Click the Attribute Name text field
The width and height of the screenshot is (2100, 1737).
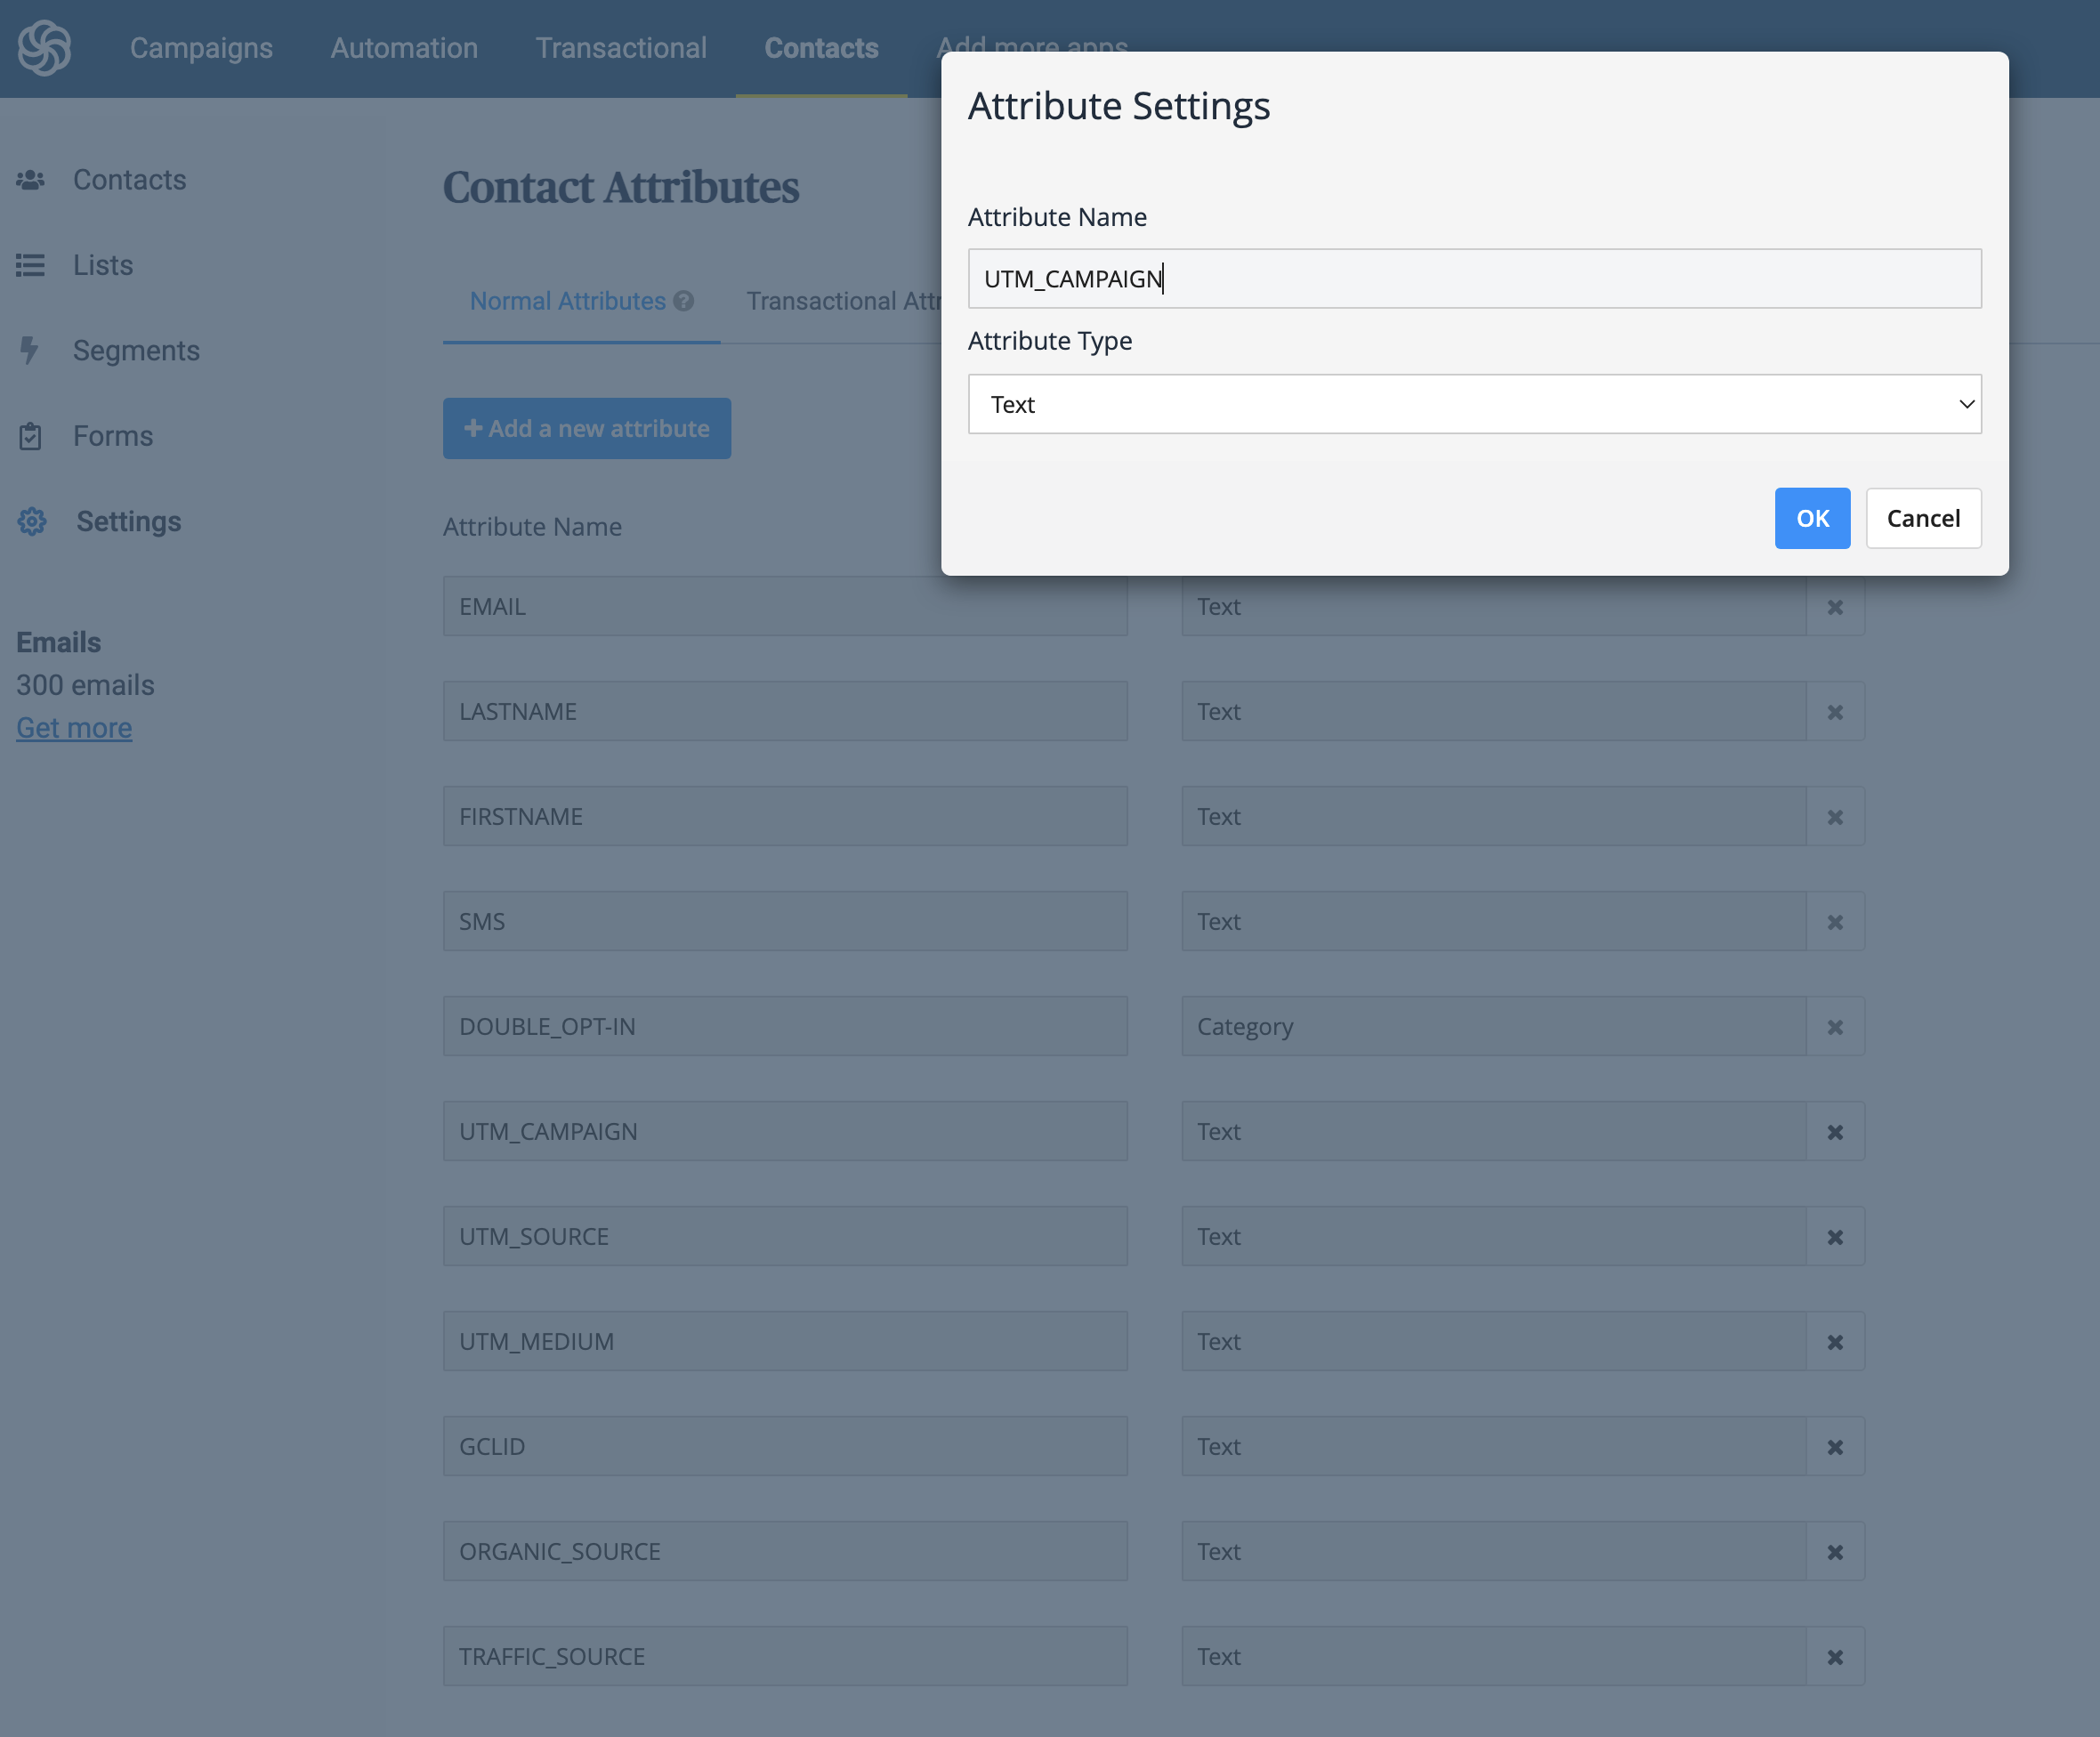pyautogui.click(x=1474, y=279)
